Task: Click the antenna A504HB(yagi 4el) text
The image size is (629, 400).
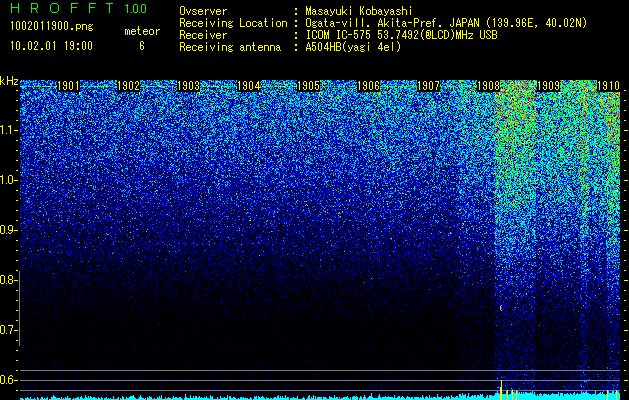Action: coord(353,47)
